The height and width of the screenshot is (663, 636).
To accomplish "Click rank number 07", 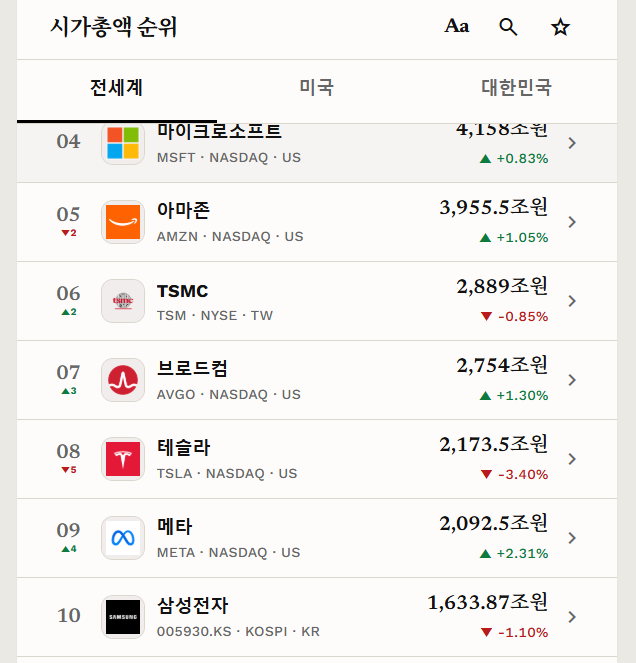I will [x=68, y=373].
